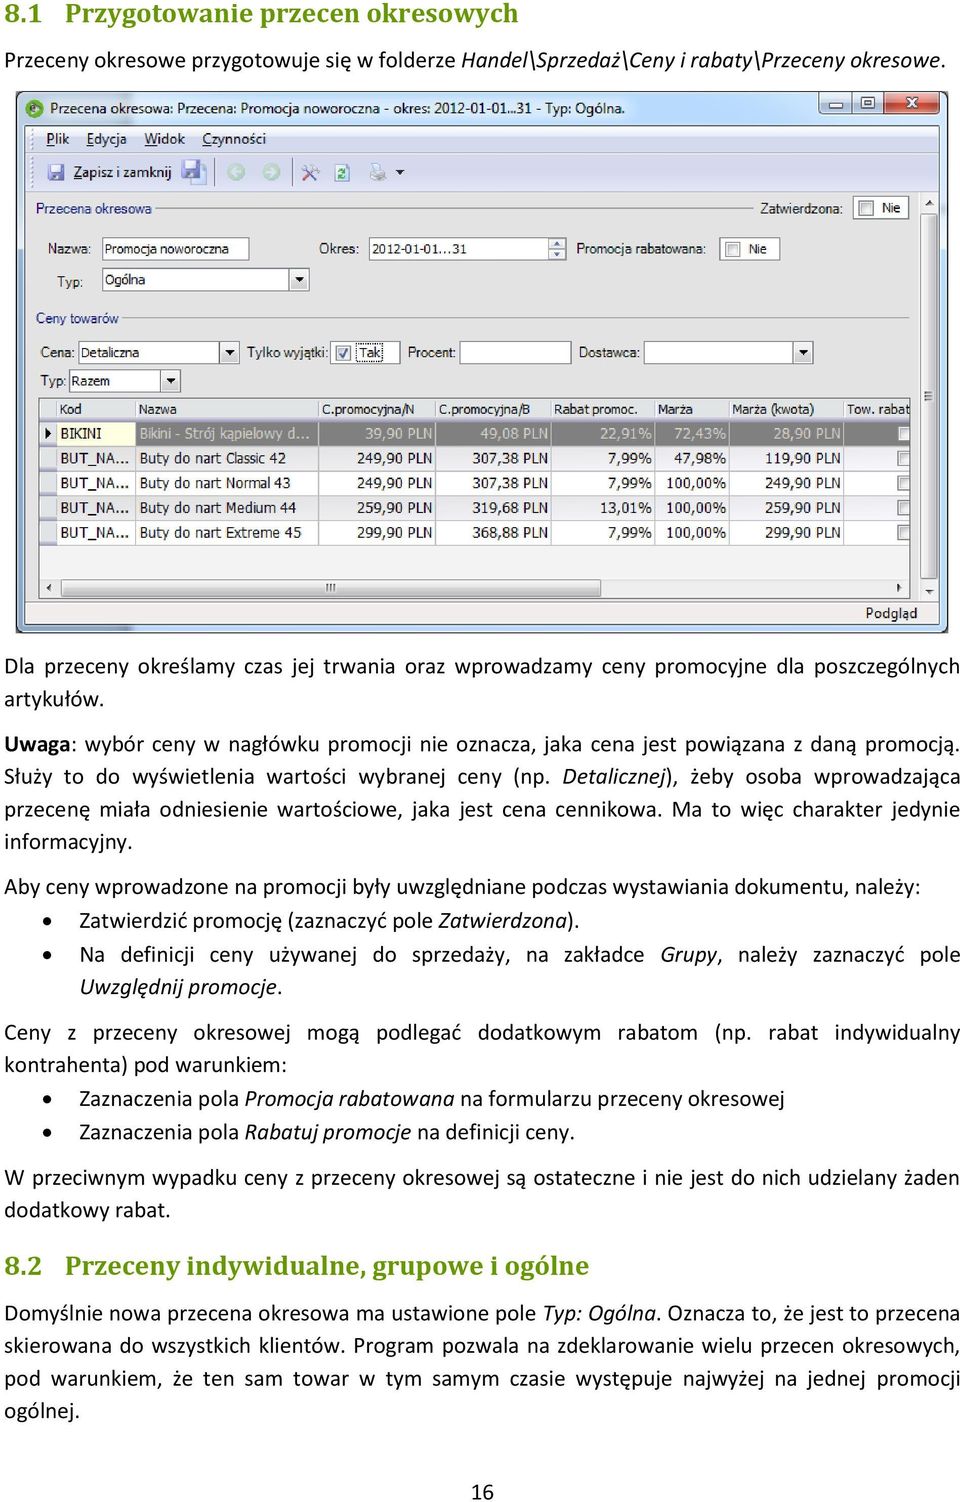
Task: Click the 47,98% marża cell
Action: pyautogui.click(x=692, y=458)
